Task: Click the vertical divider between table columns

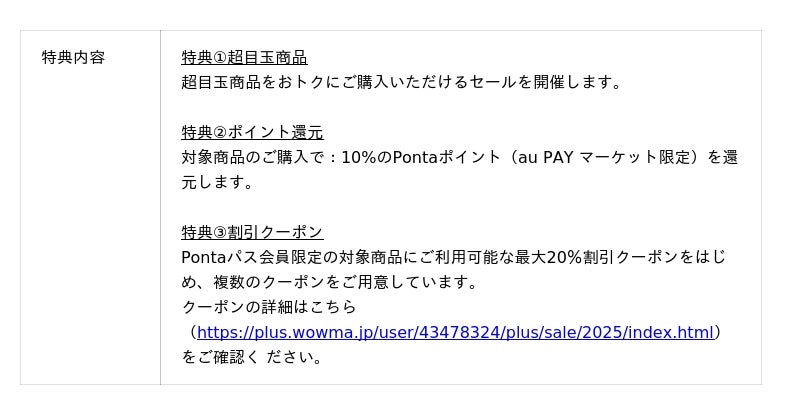Action: point(160,207)
